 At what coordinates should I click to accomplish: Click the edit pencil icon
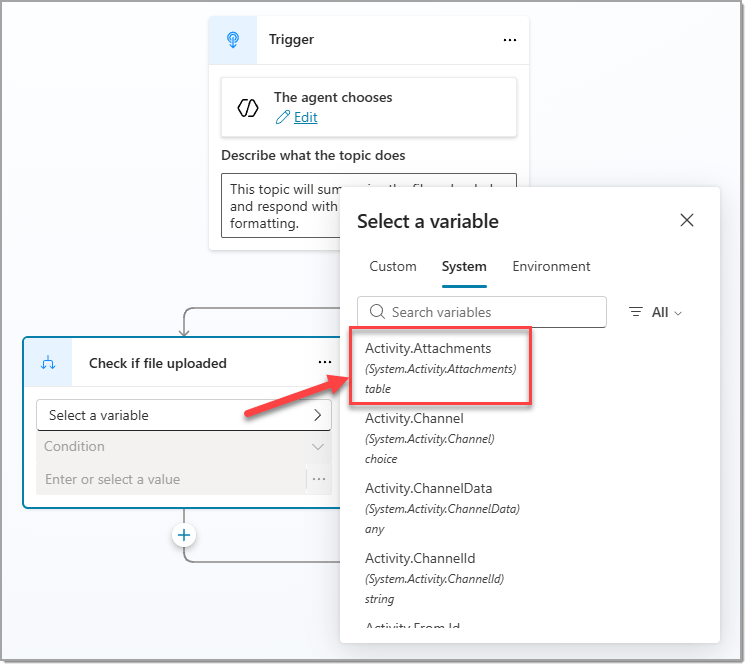pos(284,118)
